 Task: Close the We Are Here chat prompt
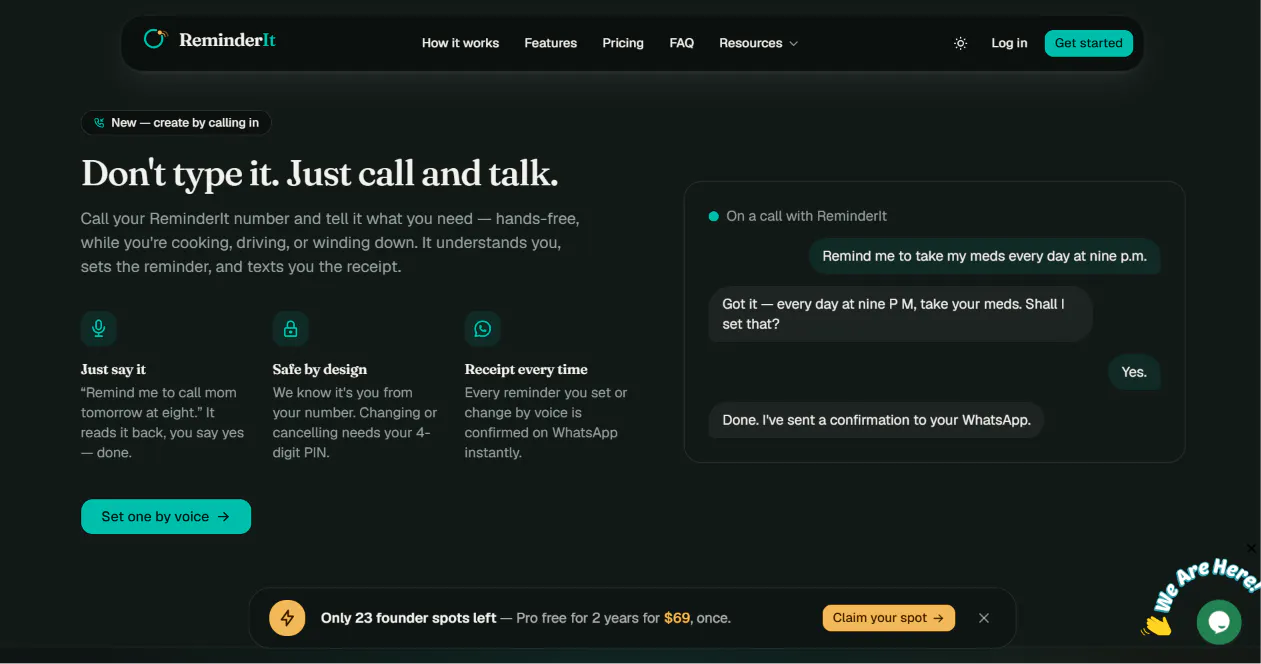pyautogui.click(x=1251, y=548)
